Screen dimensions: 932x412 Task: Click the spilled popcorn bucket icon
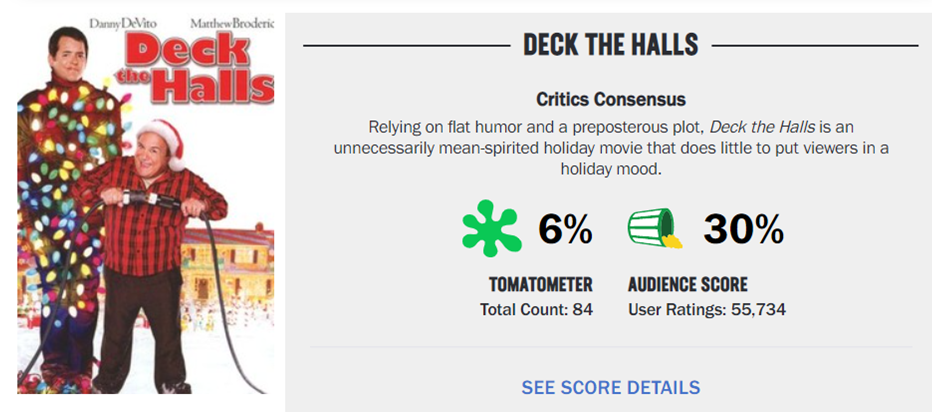pyautogui.click(x=655, y=228)
